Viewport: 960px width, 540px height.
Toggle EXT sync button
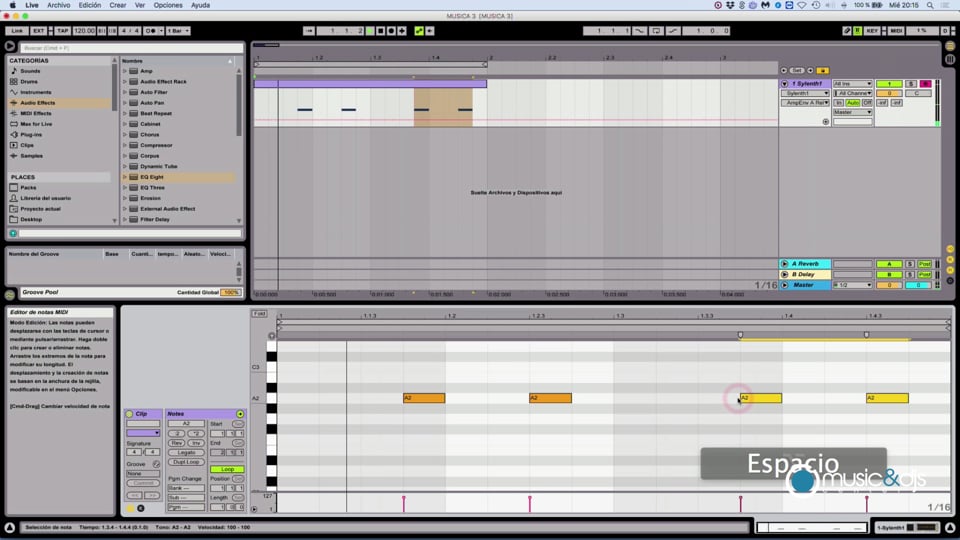coord(38,31)
